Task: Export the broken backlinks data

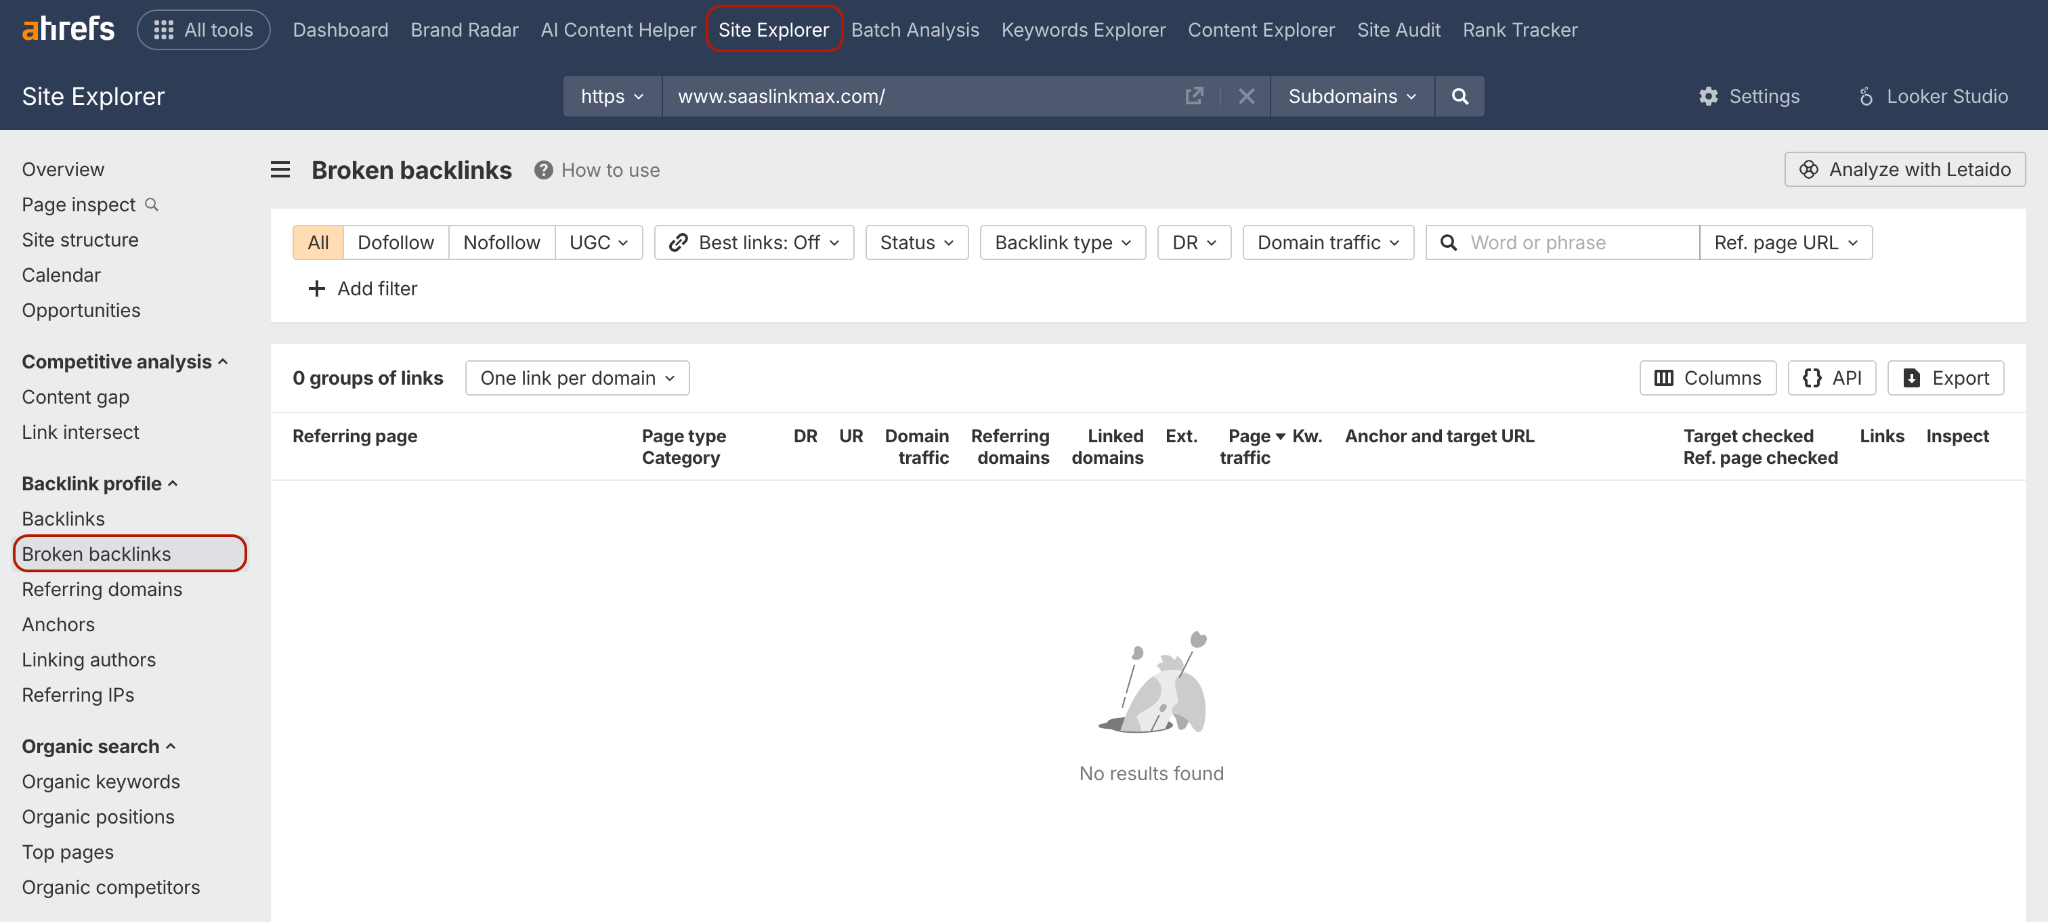Action: tap(1946, 378)
